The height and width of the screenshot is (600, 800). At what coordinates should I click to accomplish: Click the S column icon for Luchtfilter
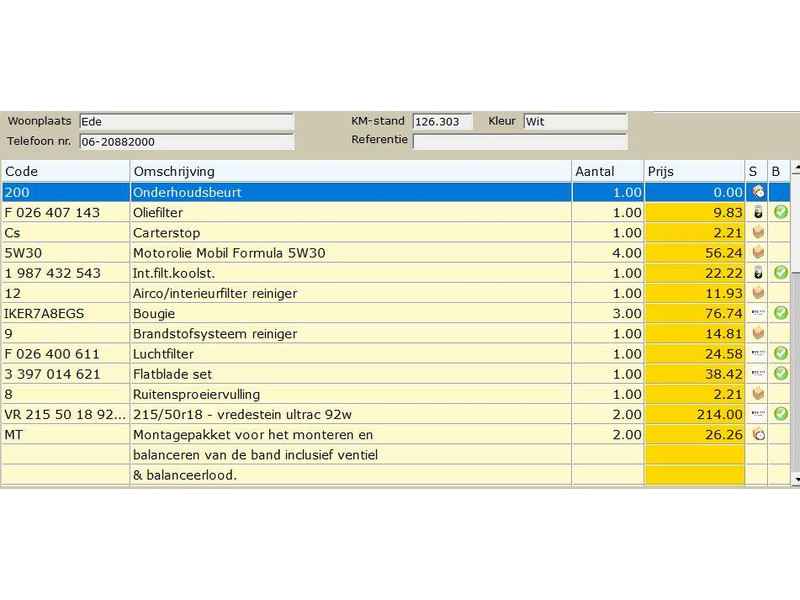[758, 354]
